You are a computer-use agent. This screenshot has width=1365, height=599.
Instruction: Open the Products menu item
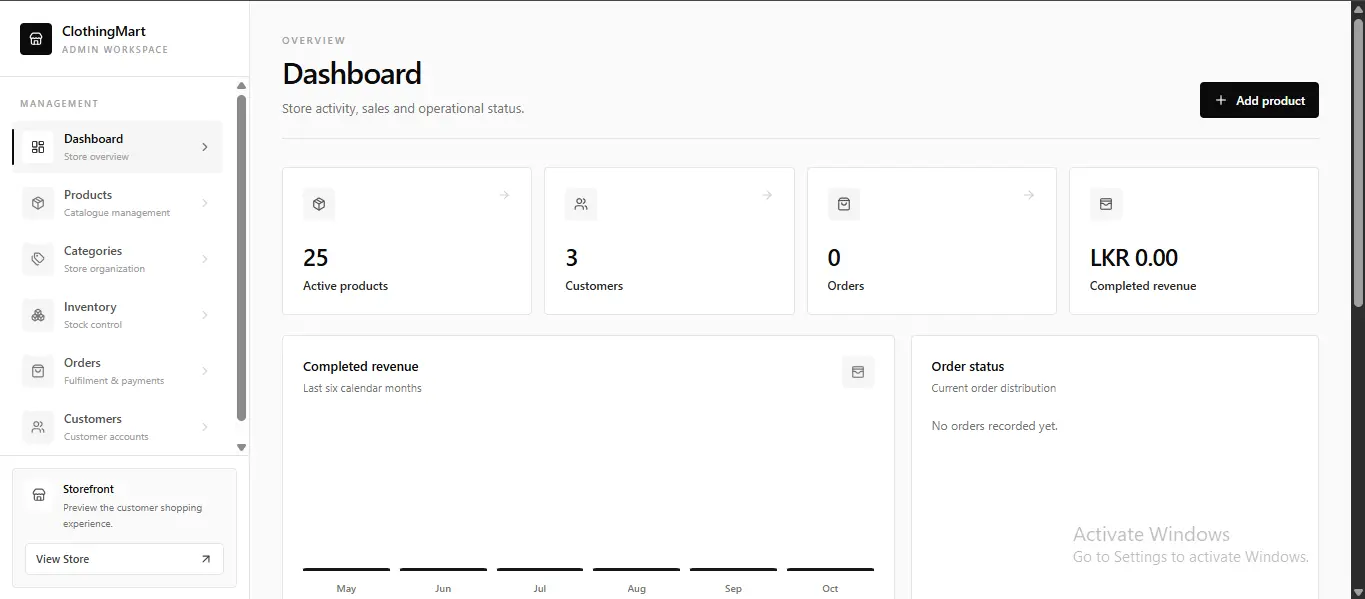click(x=117, y=203)
